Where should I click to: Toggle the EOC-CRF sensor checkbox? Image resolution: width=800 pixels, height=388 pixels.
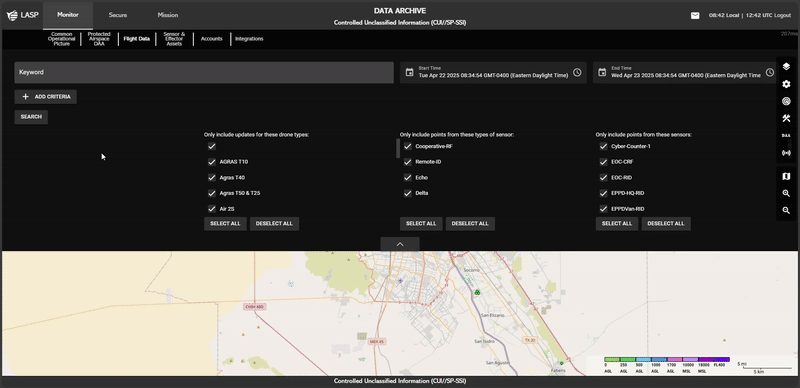click(x=604, y=162)
